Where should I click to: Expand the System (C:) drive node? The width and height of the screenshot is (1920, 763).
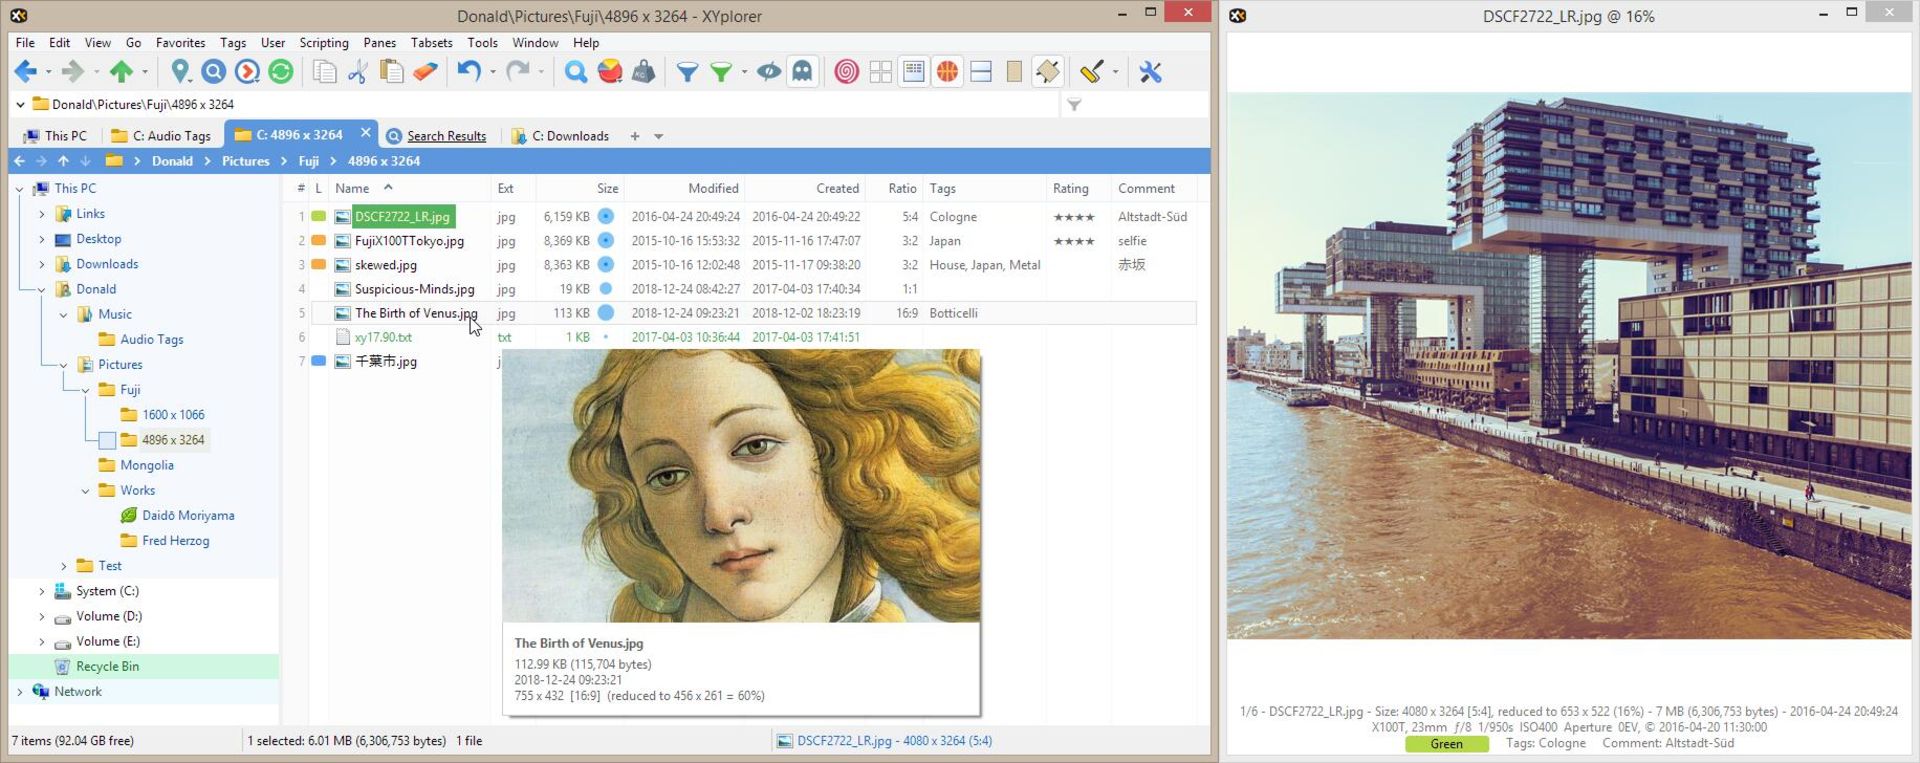(42, 591)
